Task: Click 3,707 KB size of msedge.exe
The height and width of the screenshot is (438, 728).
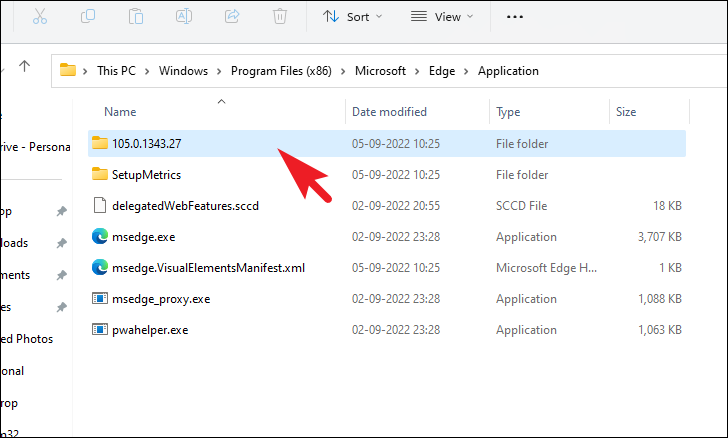Action: 659,237
